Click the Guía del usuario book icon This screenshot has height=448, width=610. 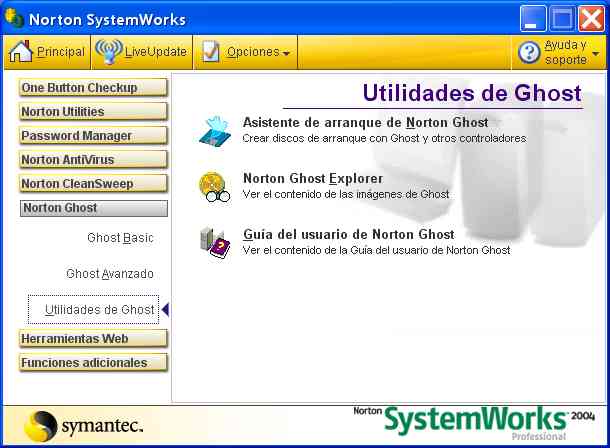coord(215,243)
